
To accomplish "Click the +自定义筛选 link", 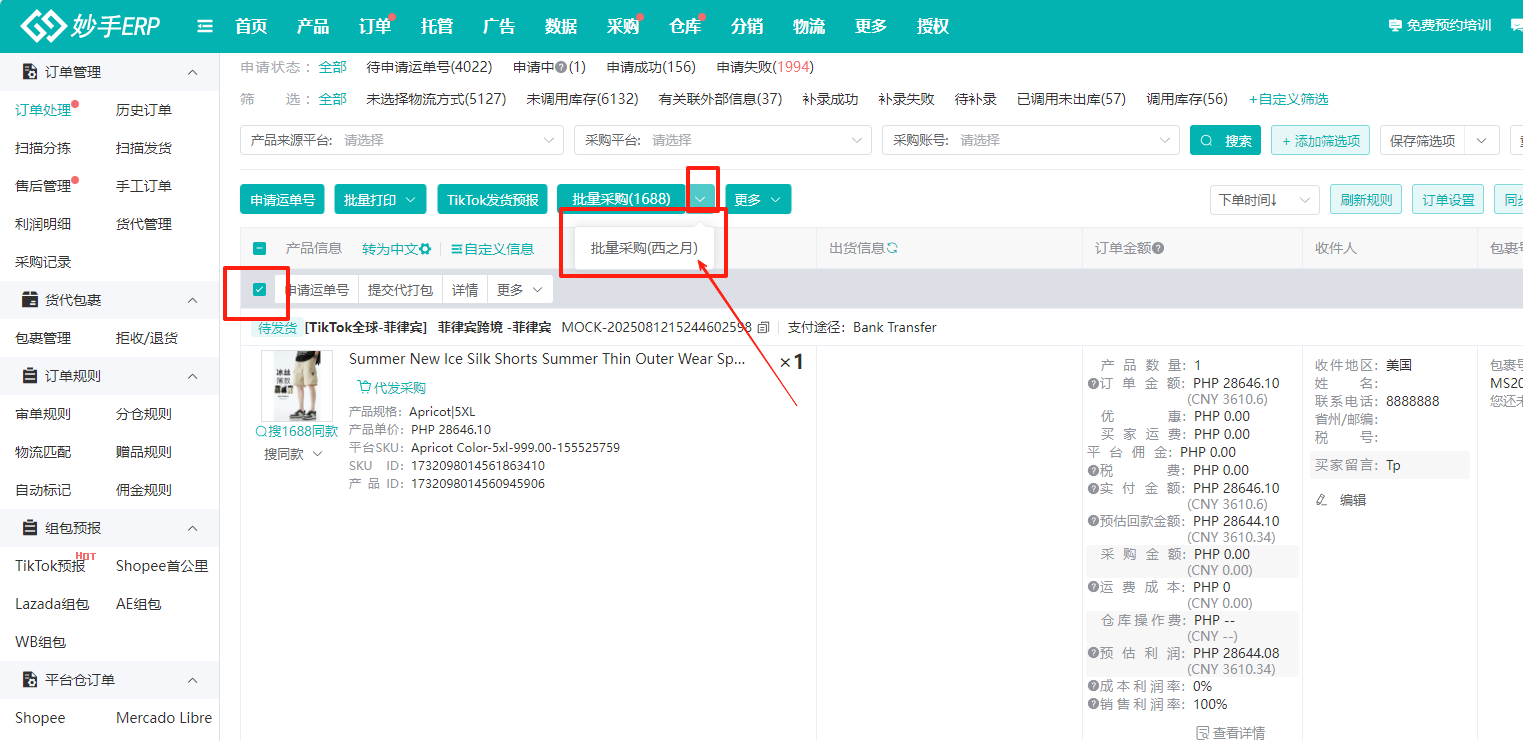I will tap(1289, 99).
